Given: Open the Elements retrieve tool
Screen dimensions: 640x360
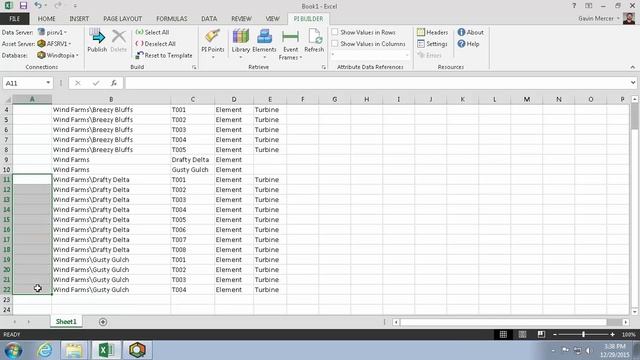Looking at the screenshot, I should [264, 44].
